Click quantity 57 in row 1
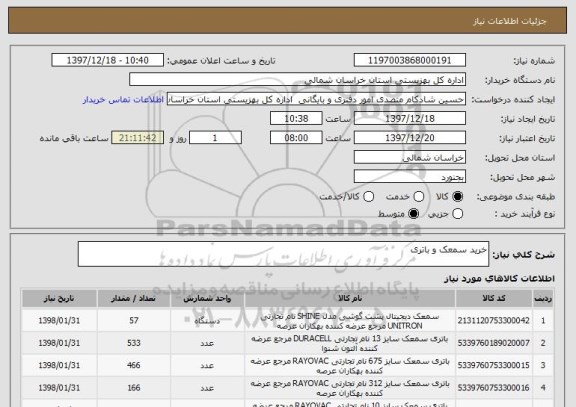Viewport: 576px width, 407px height. [x=134, y=321]
